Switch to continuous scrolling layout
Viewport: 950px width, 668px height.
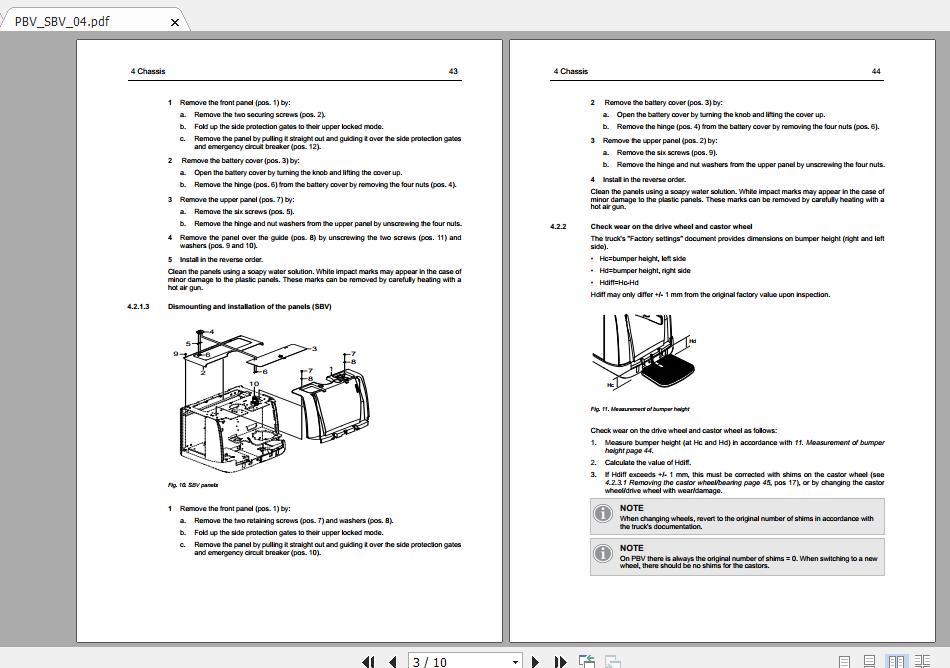point(871,661)
